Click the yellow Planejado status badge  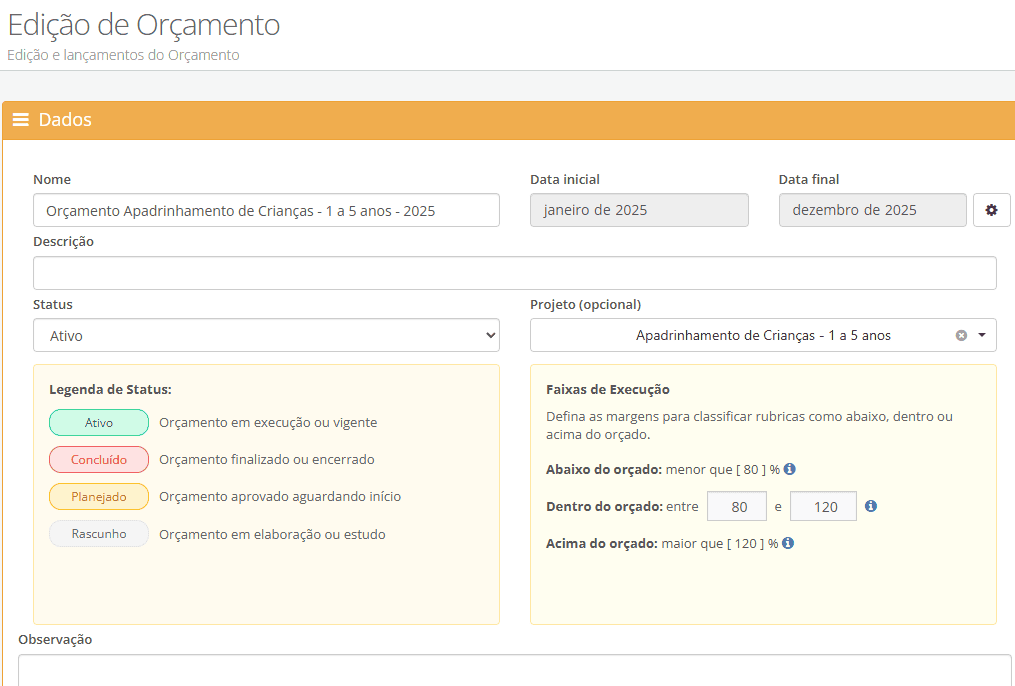coord(99,497)
